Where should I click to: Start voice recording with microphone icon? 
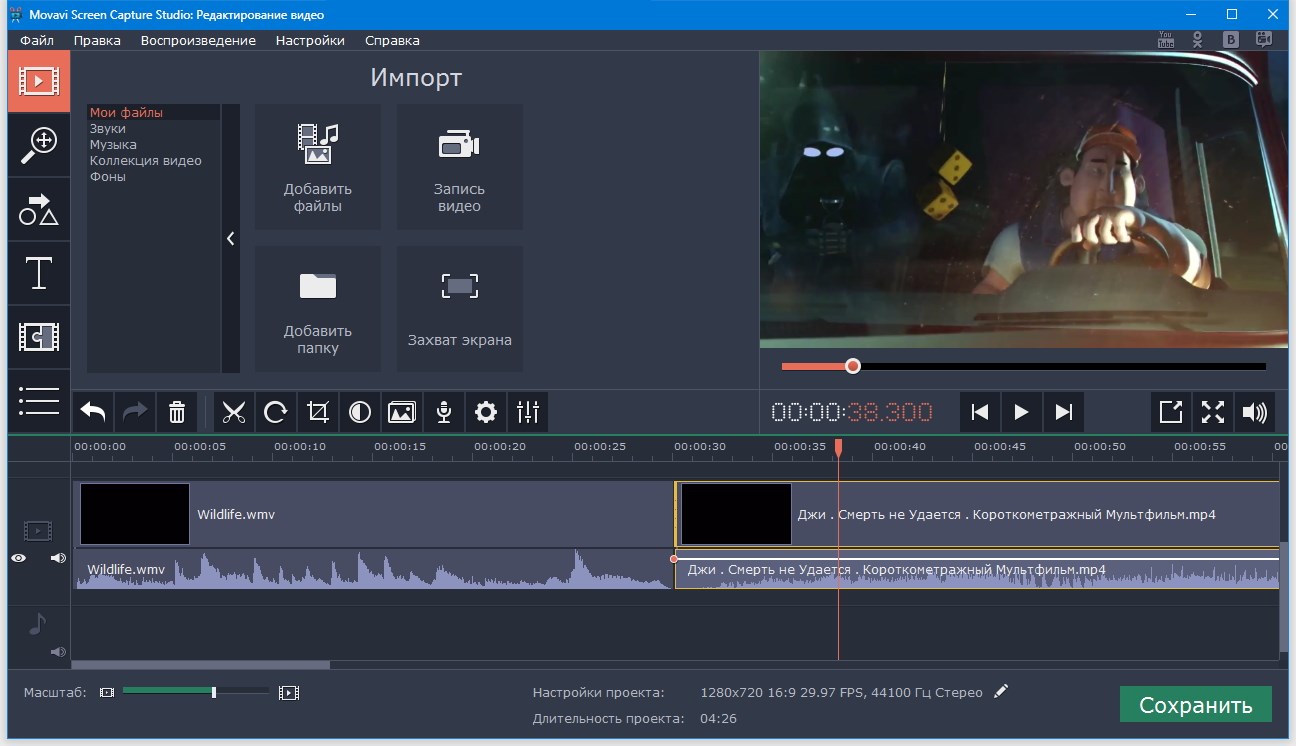pos(444,411)
